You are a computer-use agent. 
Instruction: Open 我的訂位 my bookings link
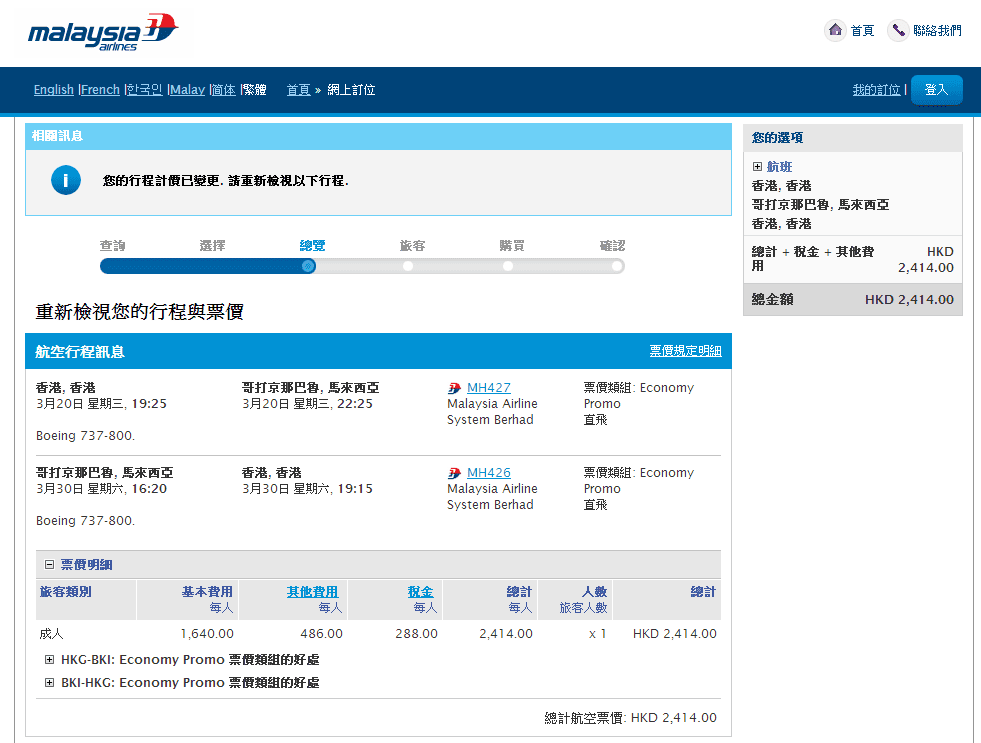tap(876, 90)
